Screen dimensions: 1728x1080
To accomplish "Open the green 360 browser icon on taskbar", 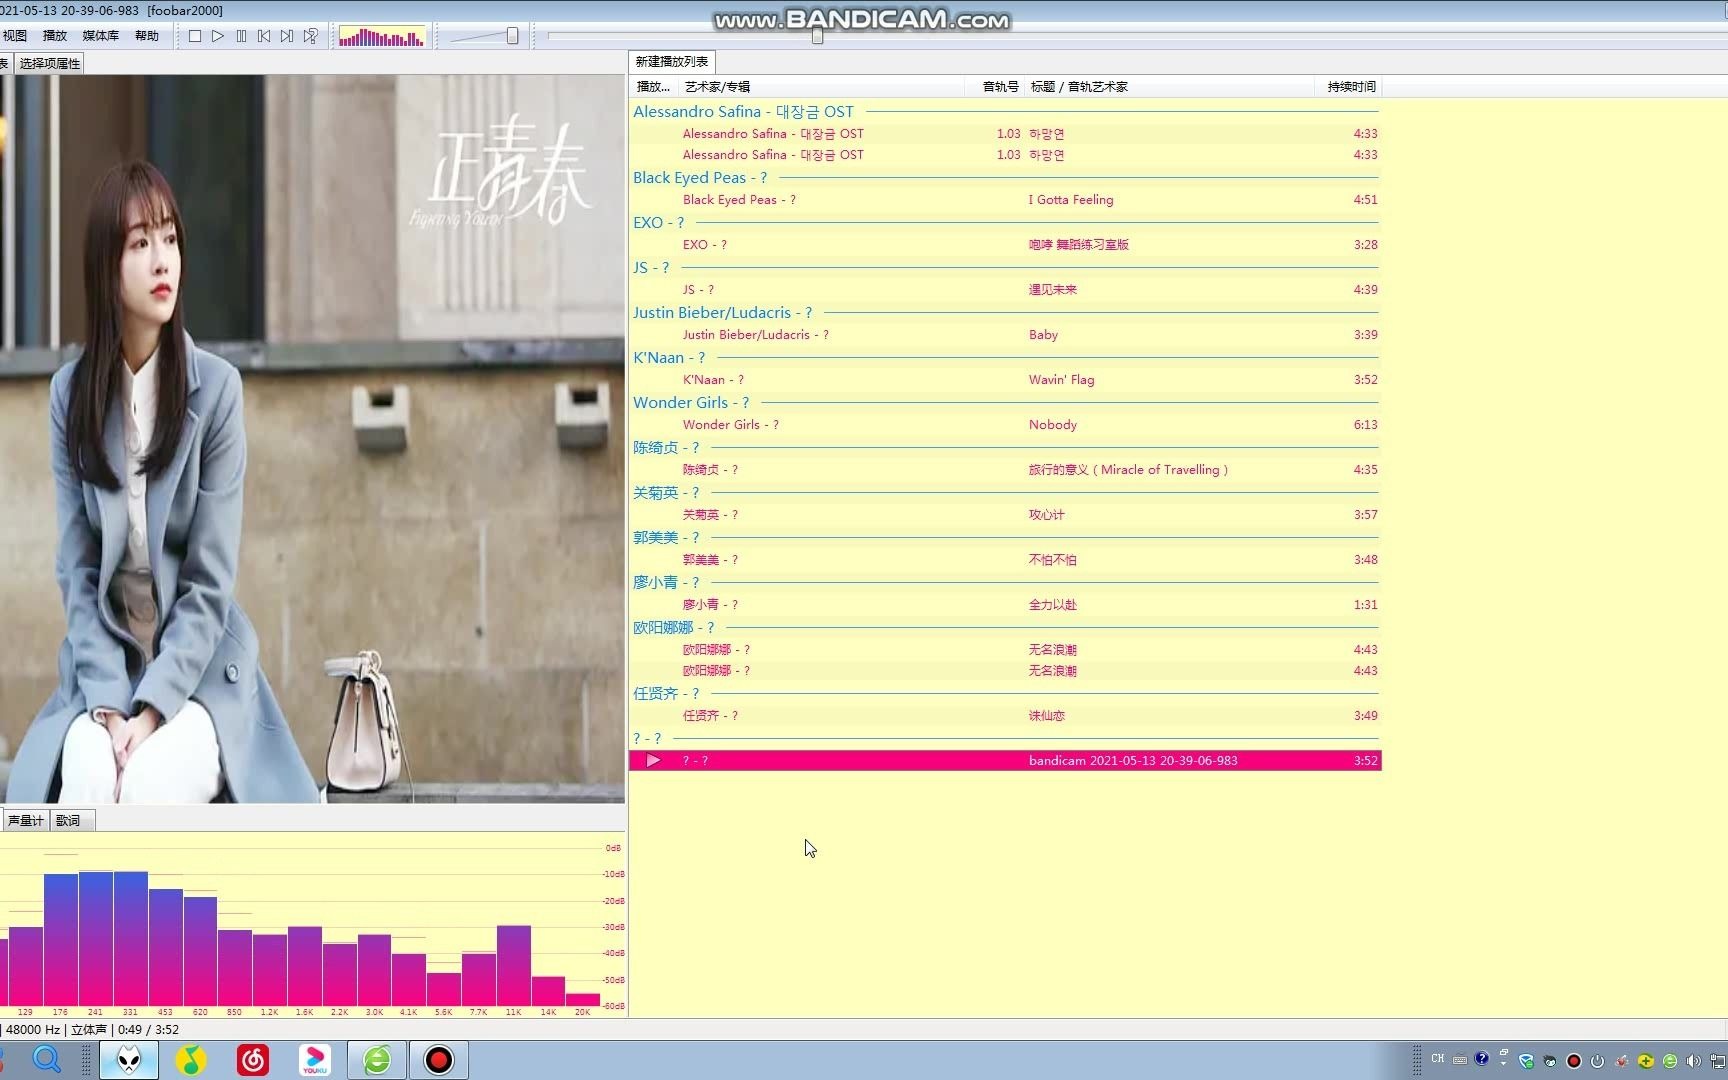I will pyautogui.click(x=377, y=1060).
